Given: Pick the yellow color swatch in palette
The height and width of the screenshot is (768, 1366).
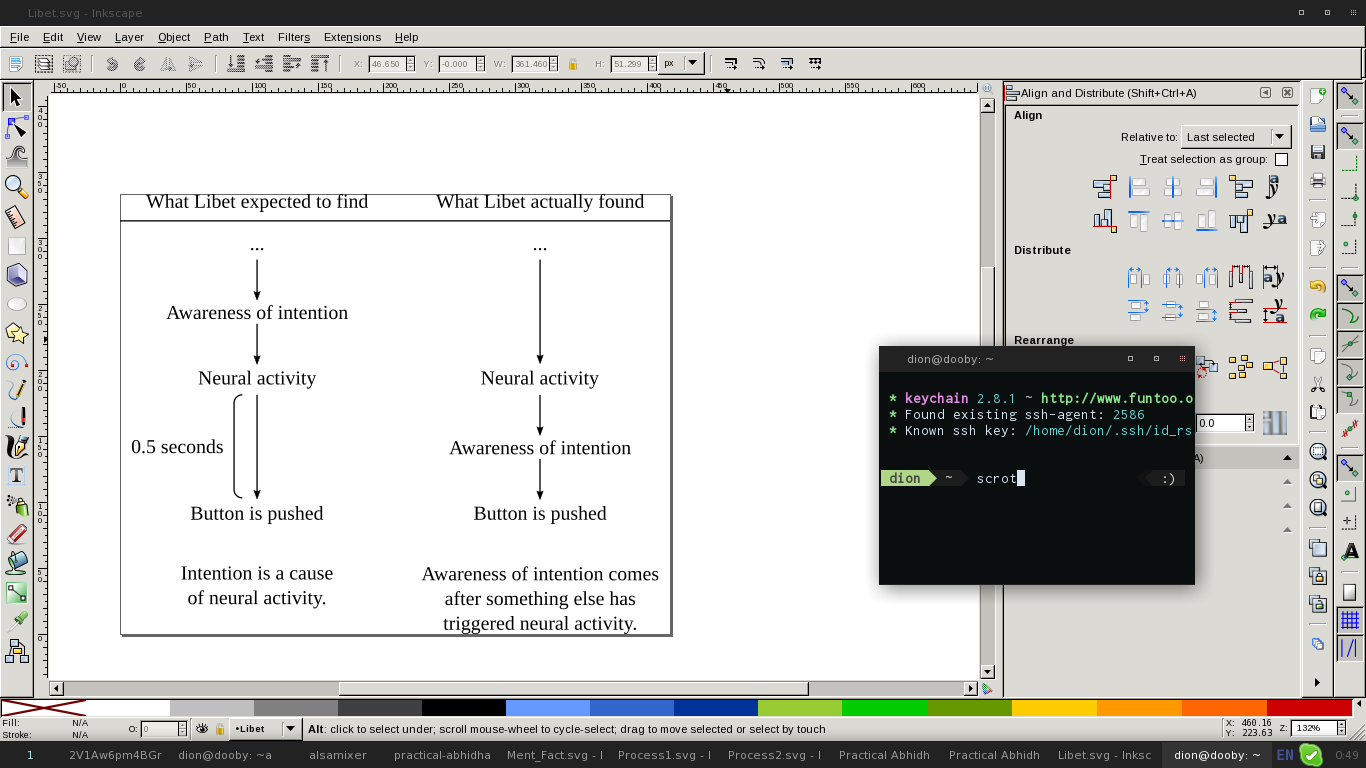Looking at the screenshot, I should (x=1054, y=708).
